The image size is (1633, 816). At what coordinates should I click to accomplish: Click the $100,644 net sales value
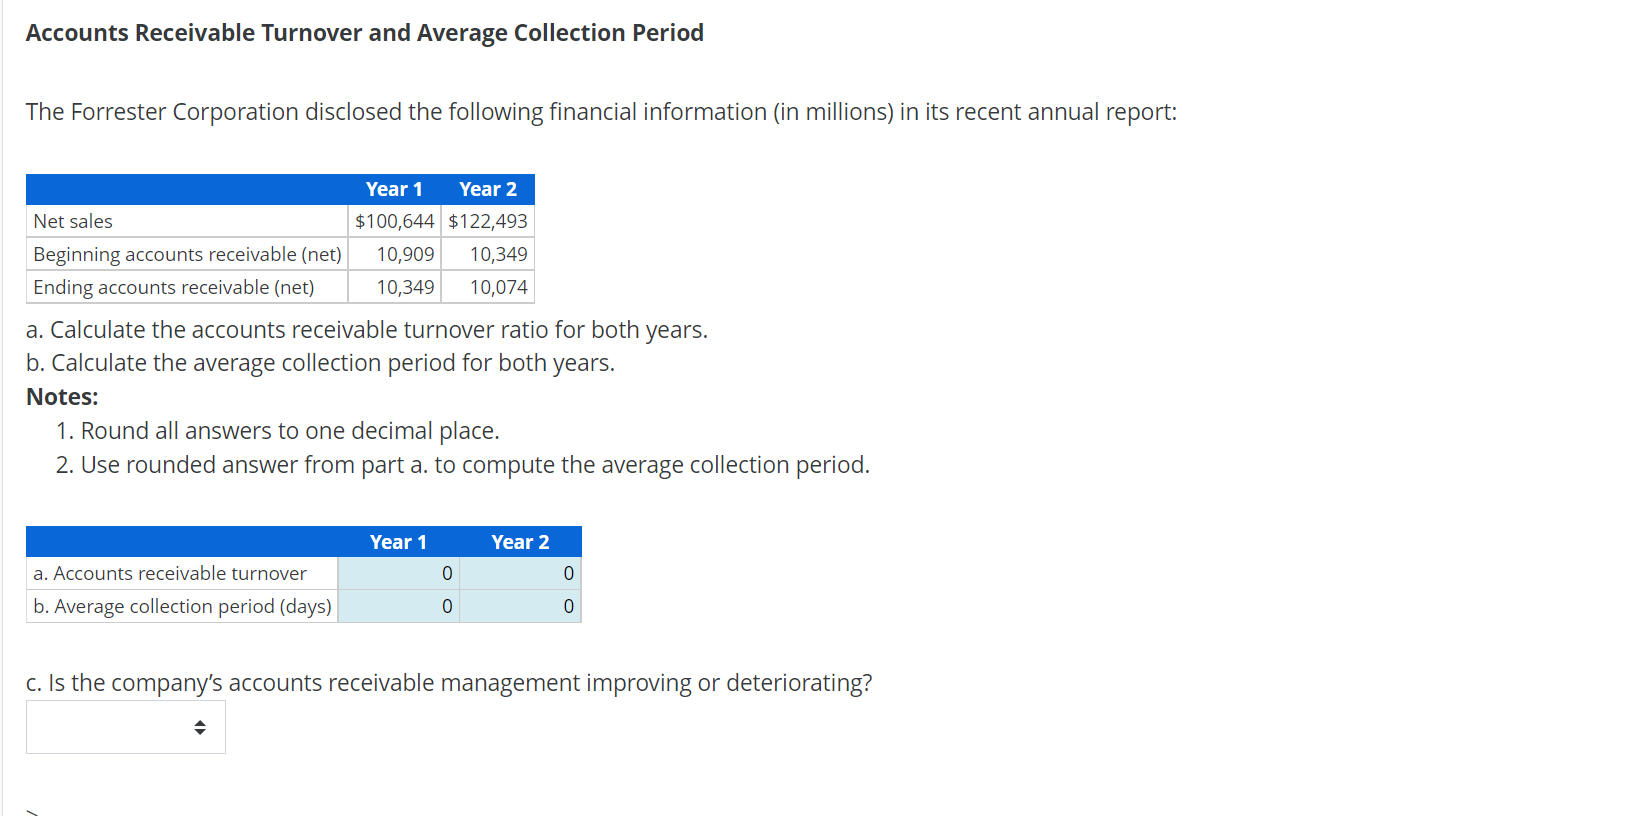394,221
